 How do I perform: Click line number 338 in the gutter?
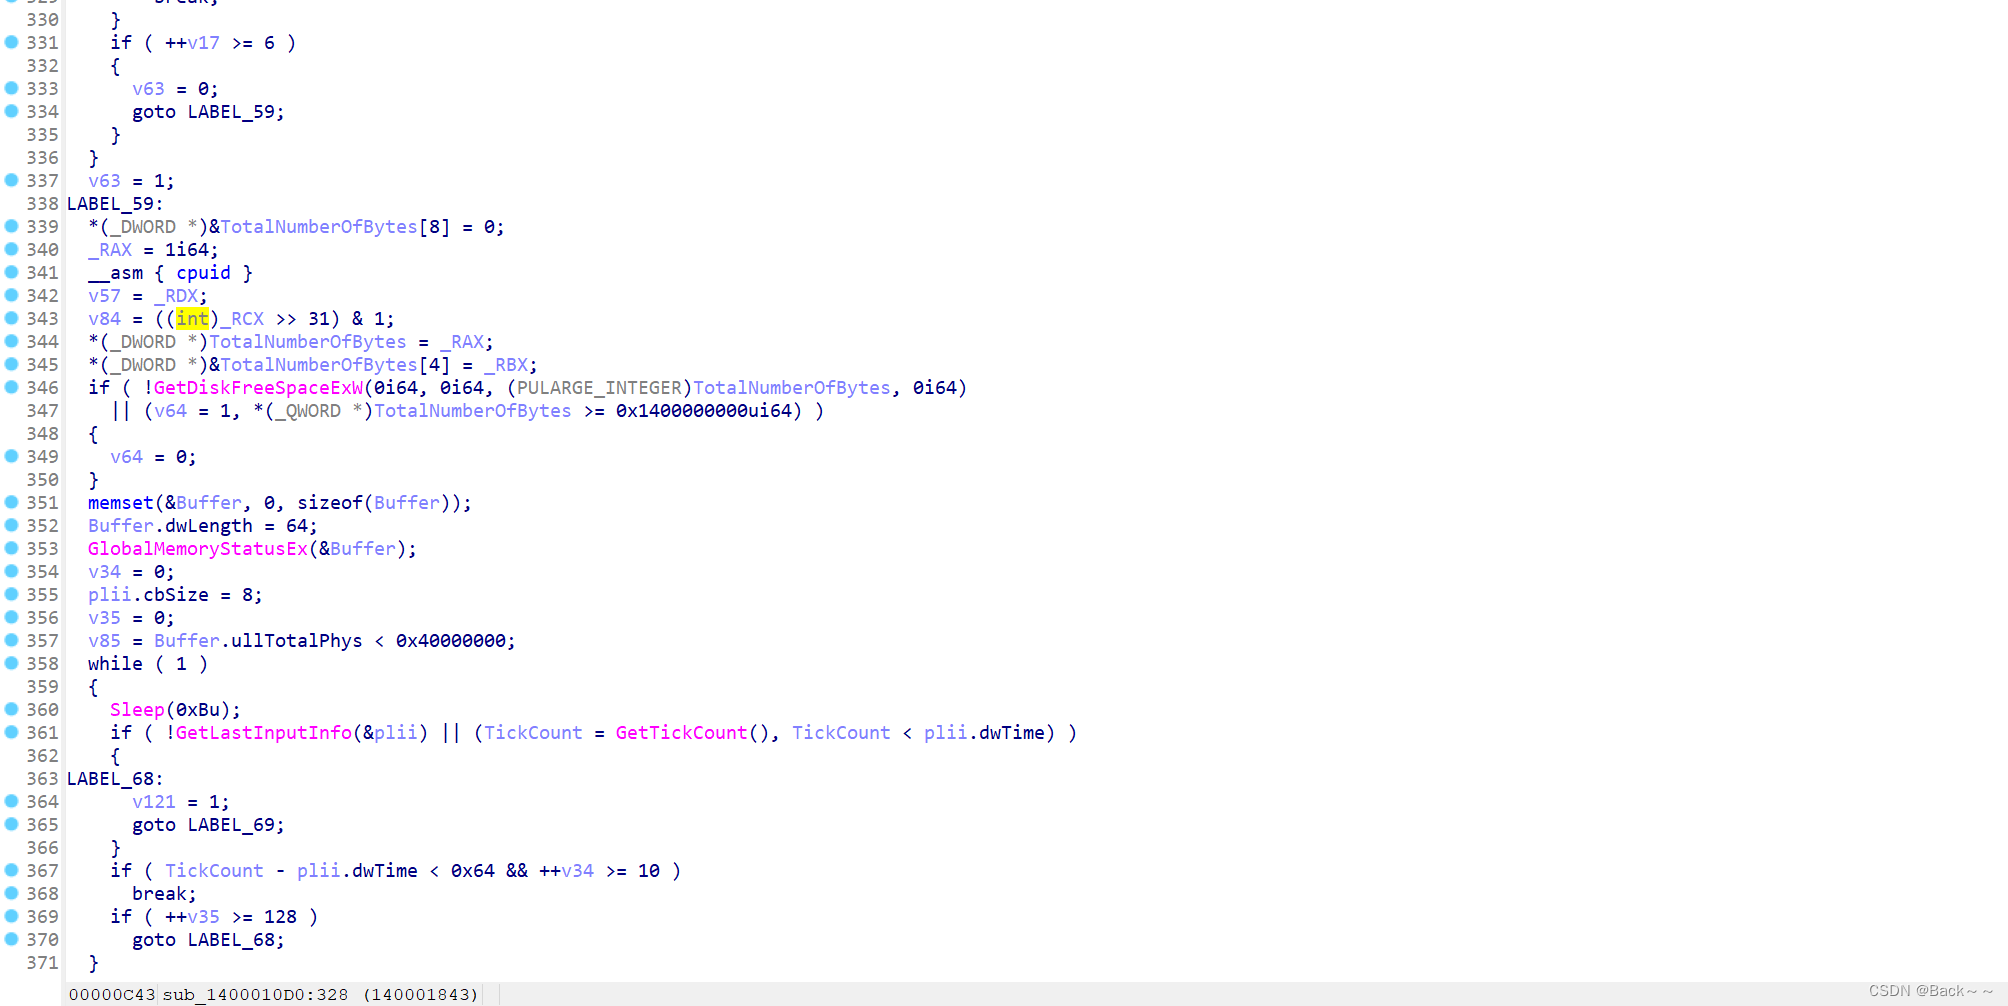42,204
